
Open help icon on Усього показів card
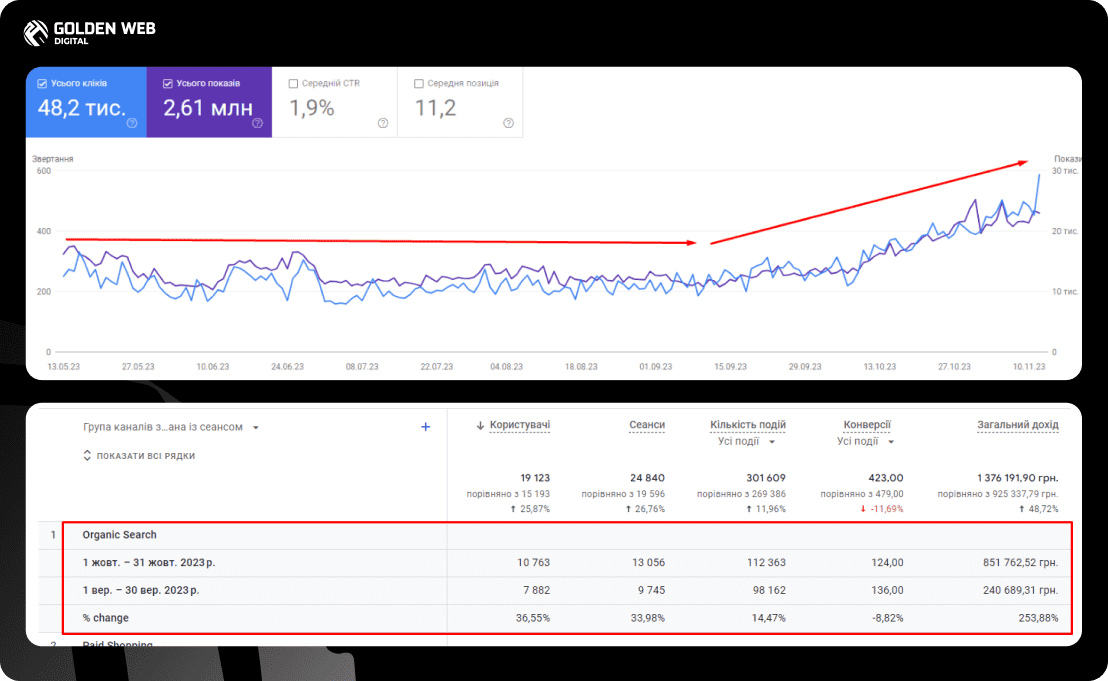(x=257, y=123)
